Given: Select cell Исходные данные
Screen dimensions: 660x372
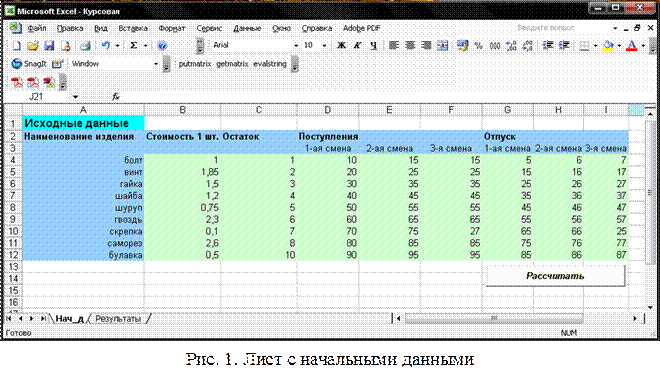Looking at the screenshot, I should (x=83, y=123).
